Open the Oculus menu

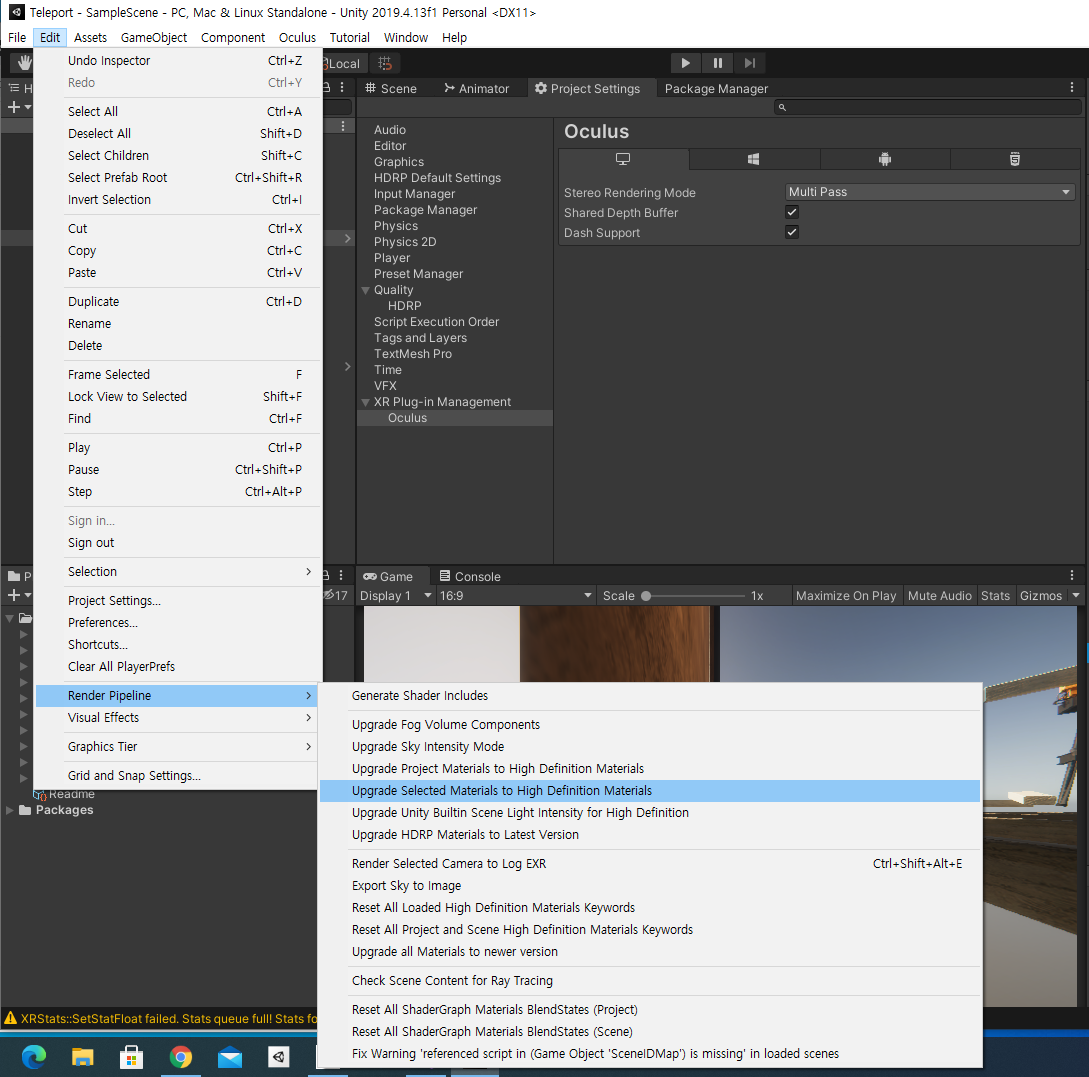[297, 37]
